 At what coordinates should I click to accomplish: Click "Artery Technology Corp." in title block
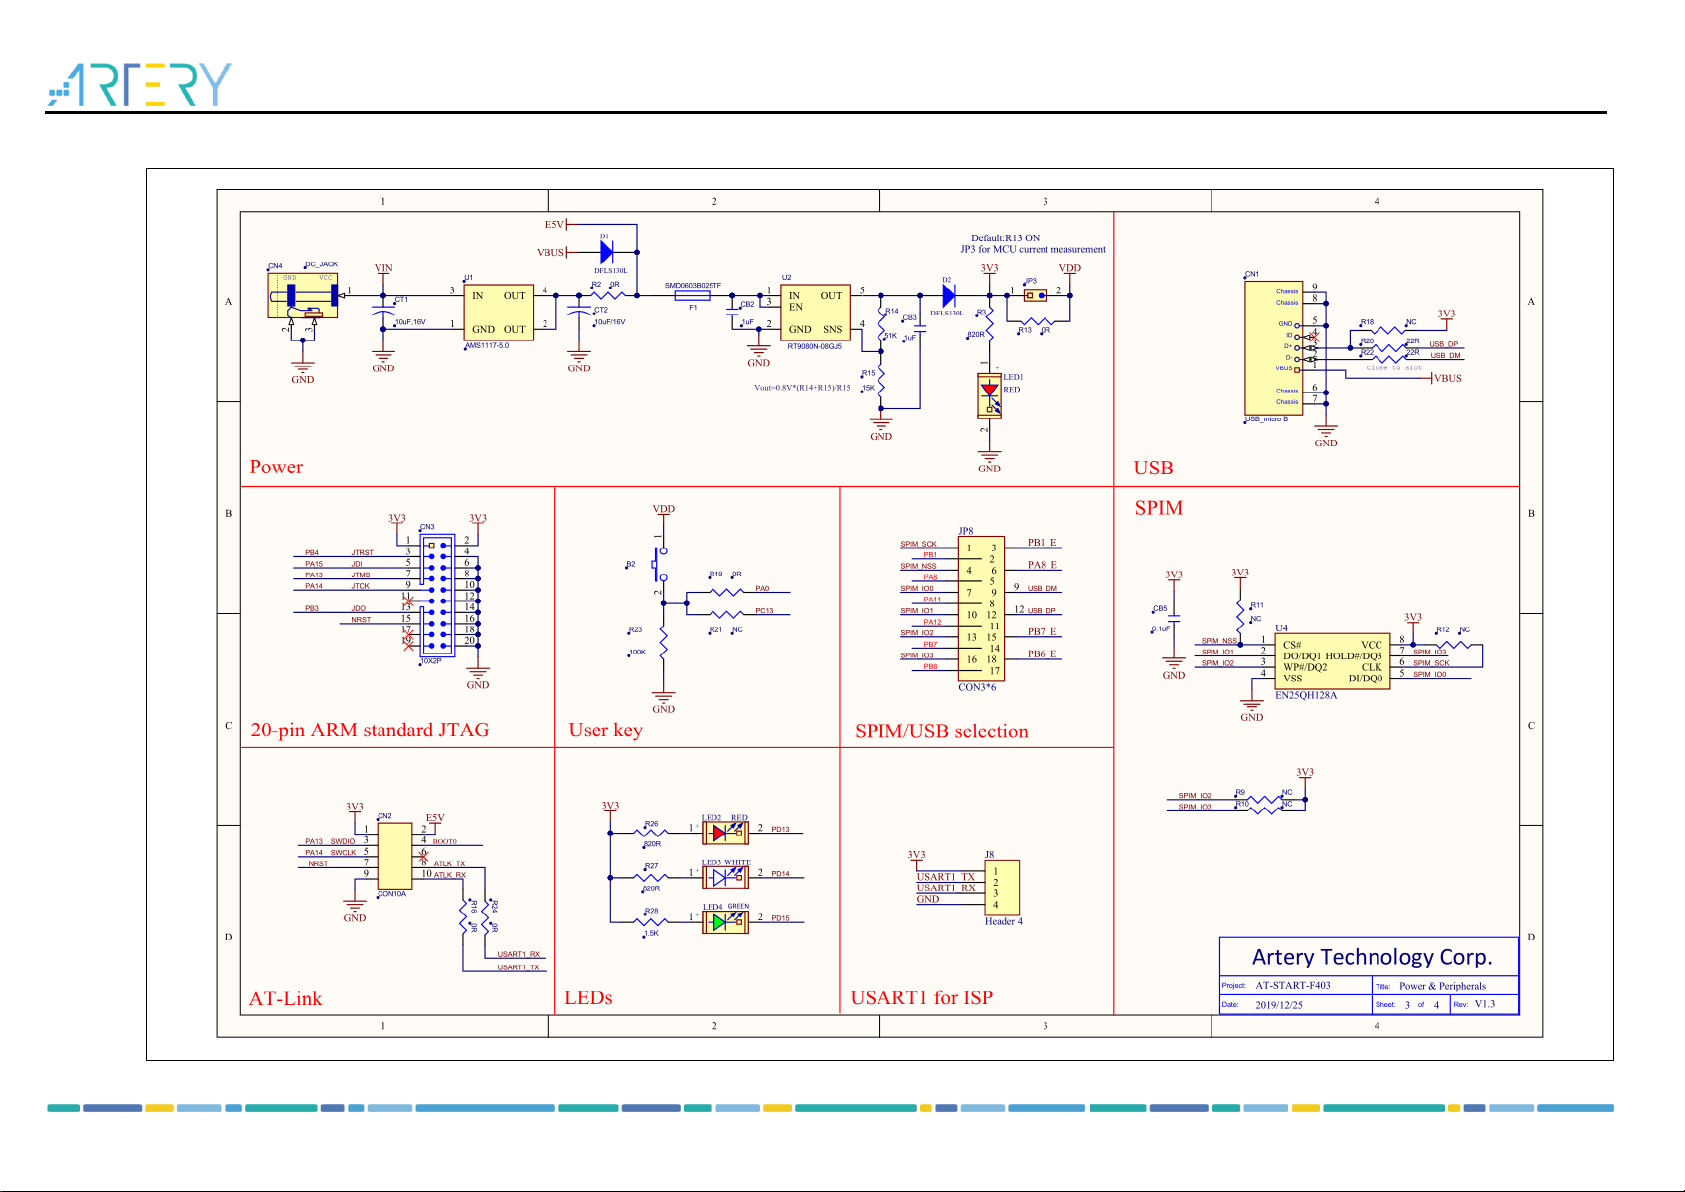[1372, 957]
